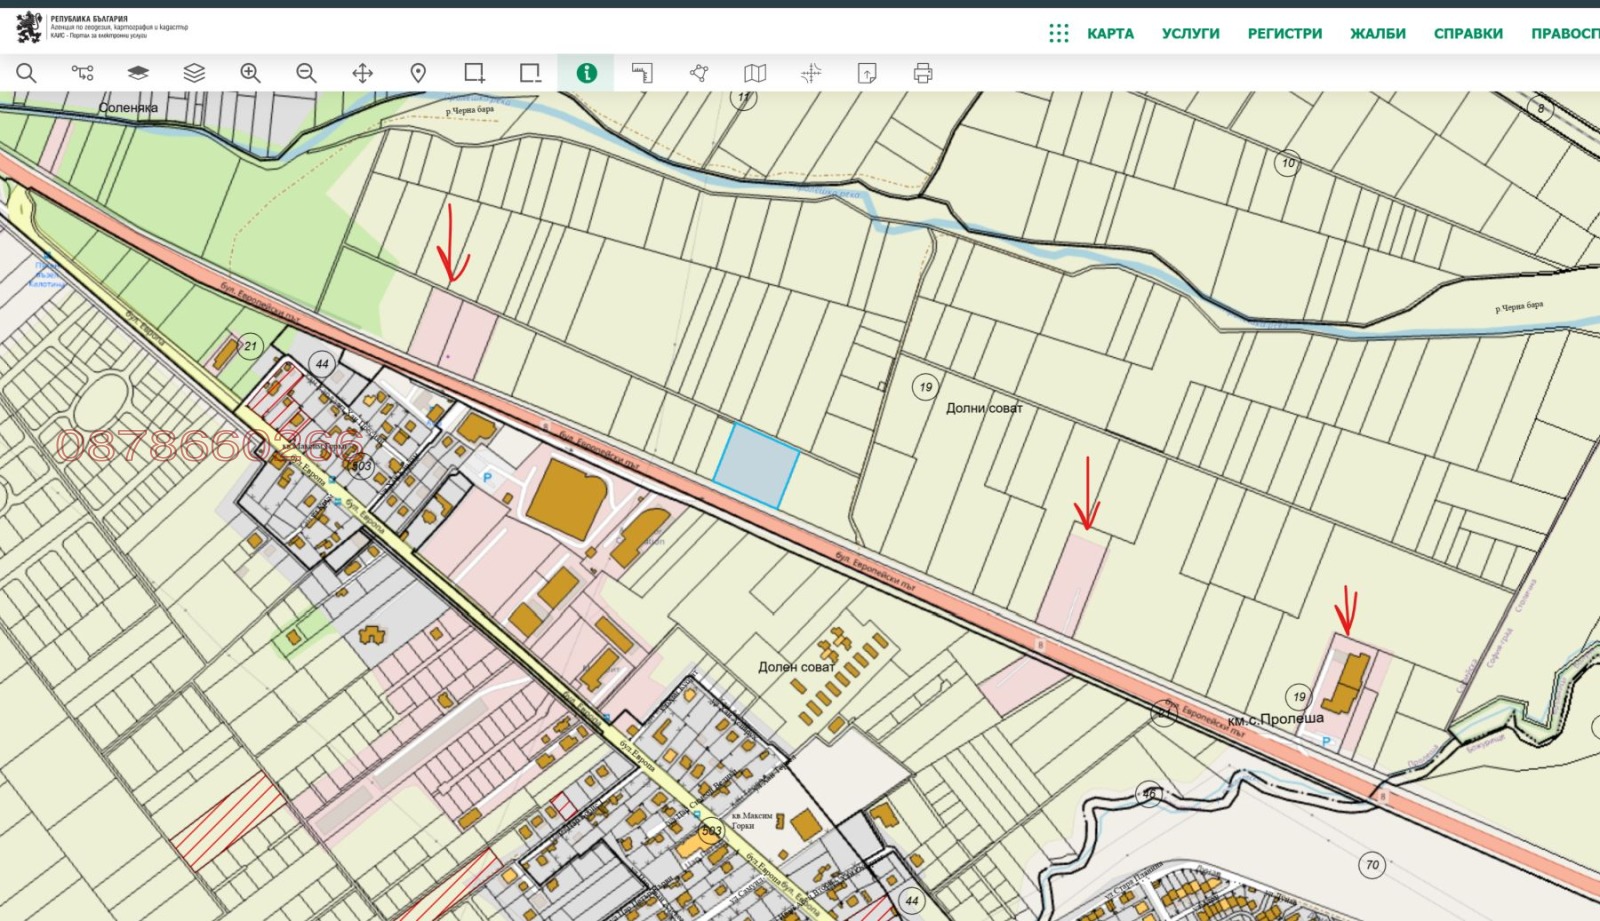Open the РЕГИСТРИ menu

(1284, 33)
